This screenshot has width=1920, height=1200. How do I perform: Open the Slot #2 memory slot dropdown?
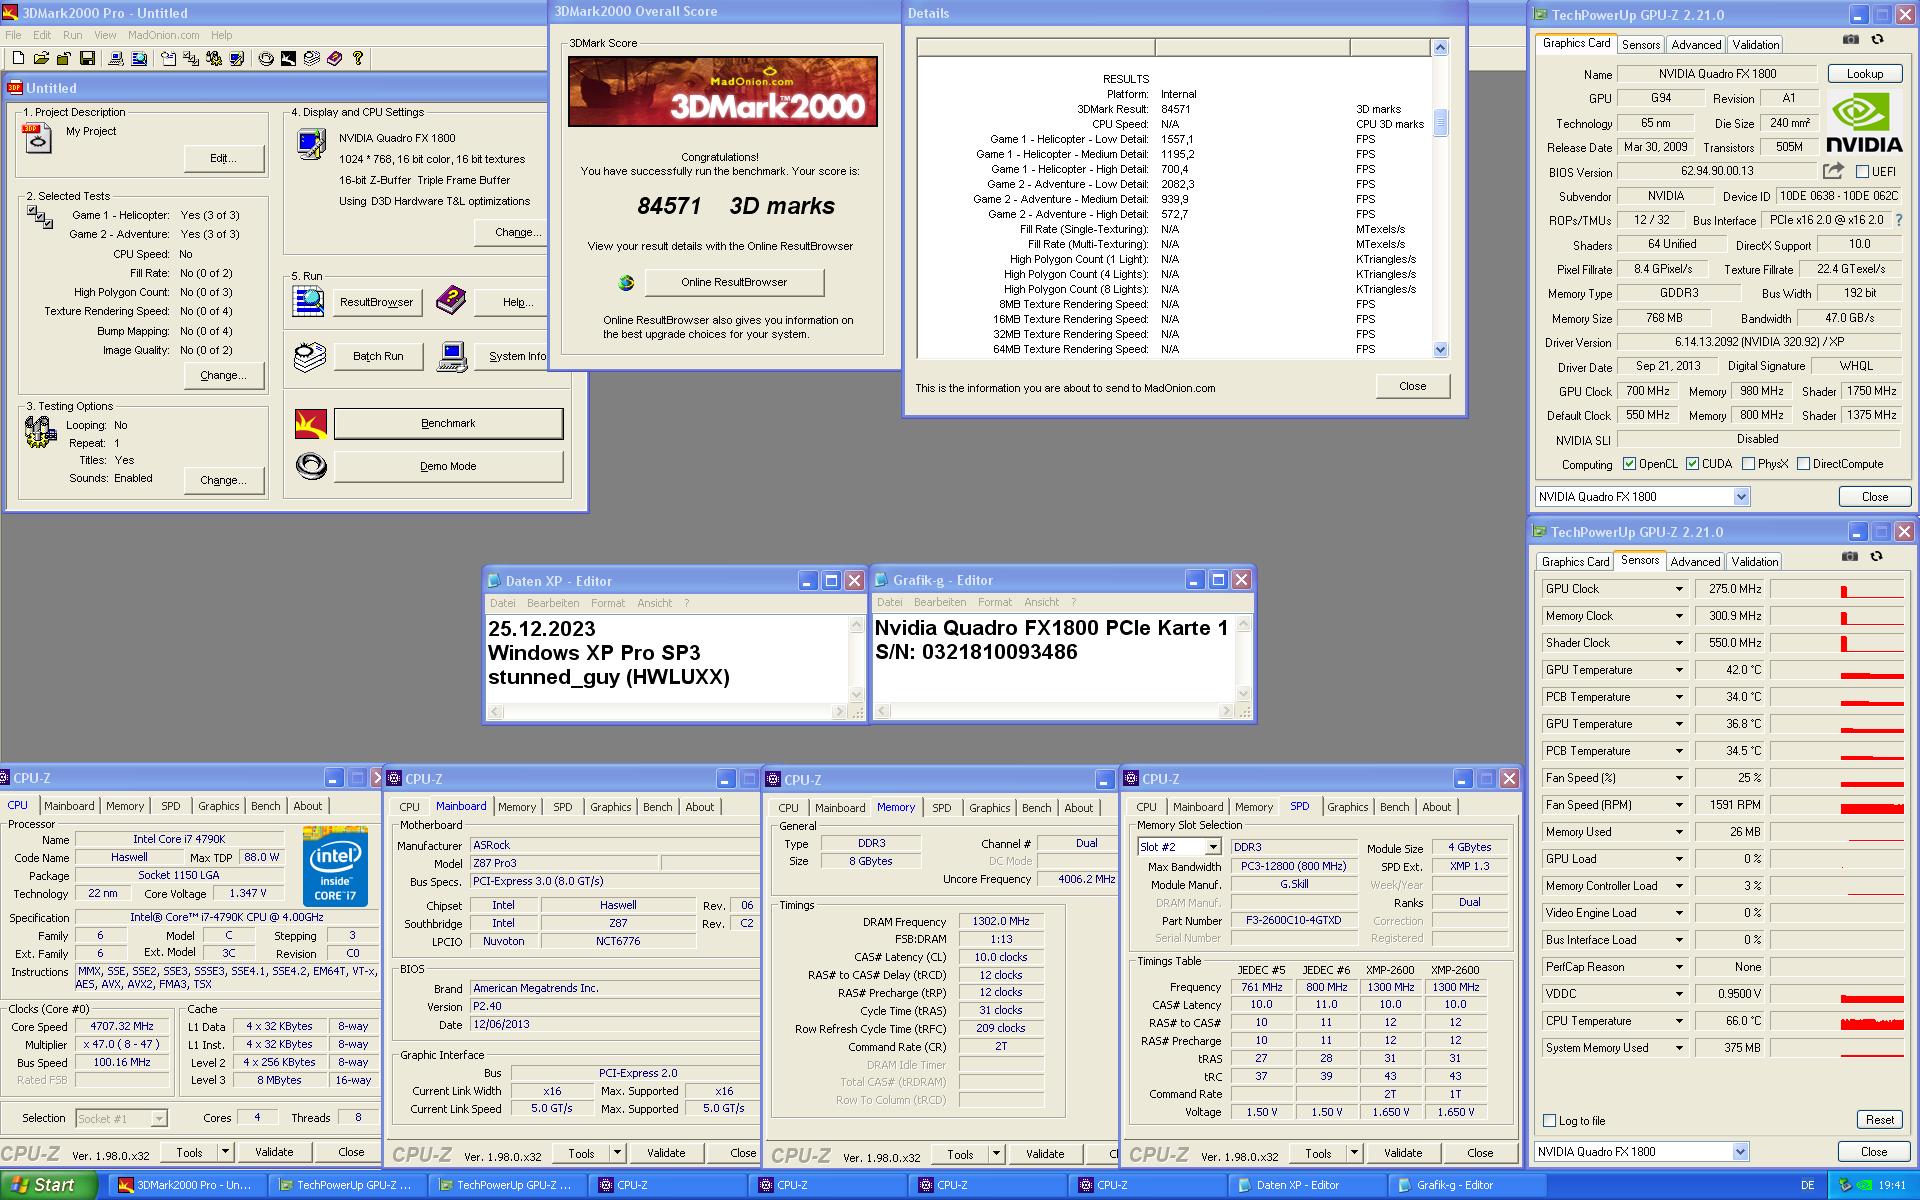(x=1213, y=847)
